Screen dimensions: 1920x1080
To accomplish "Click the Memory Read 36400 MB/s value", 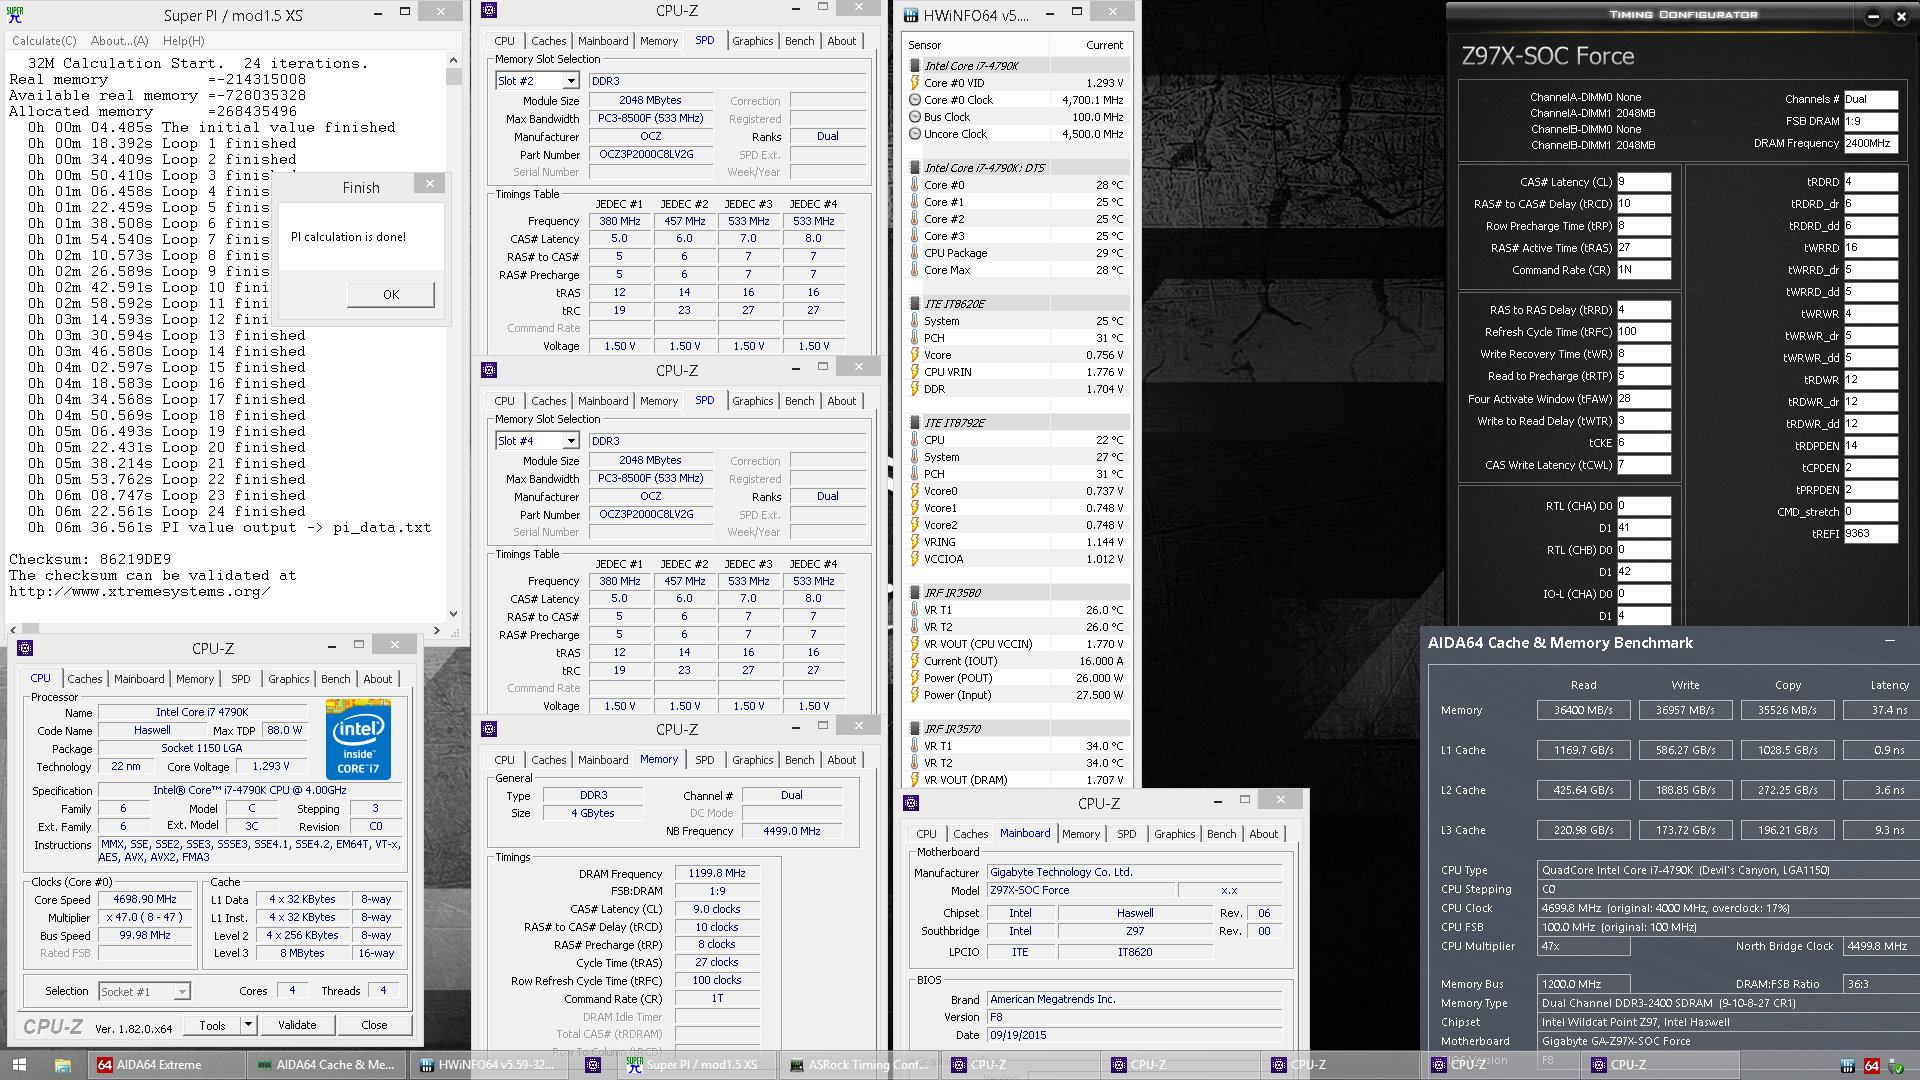I will point(1583,710).
